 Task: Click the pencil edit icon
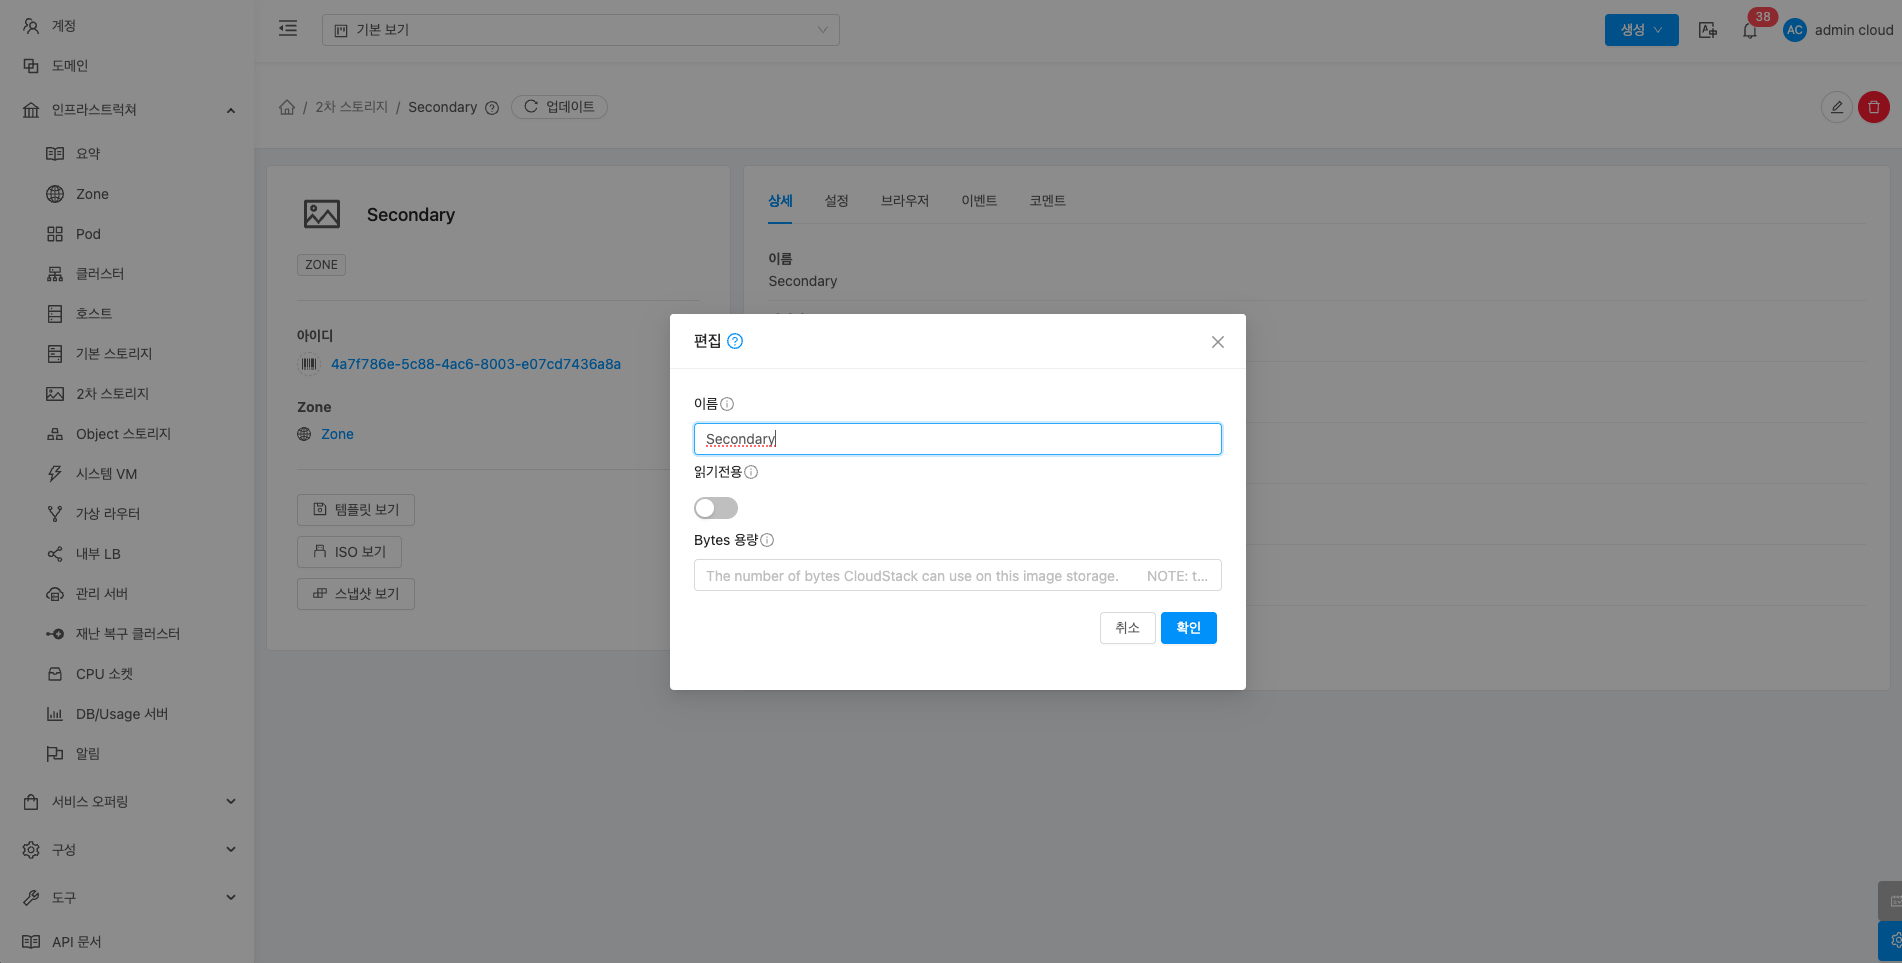click(x=1836, y=107)
